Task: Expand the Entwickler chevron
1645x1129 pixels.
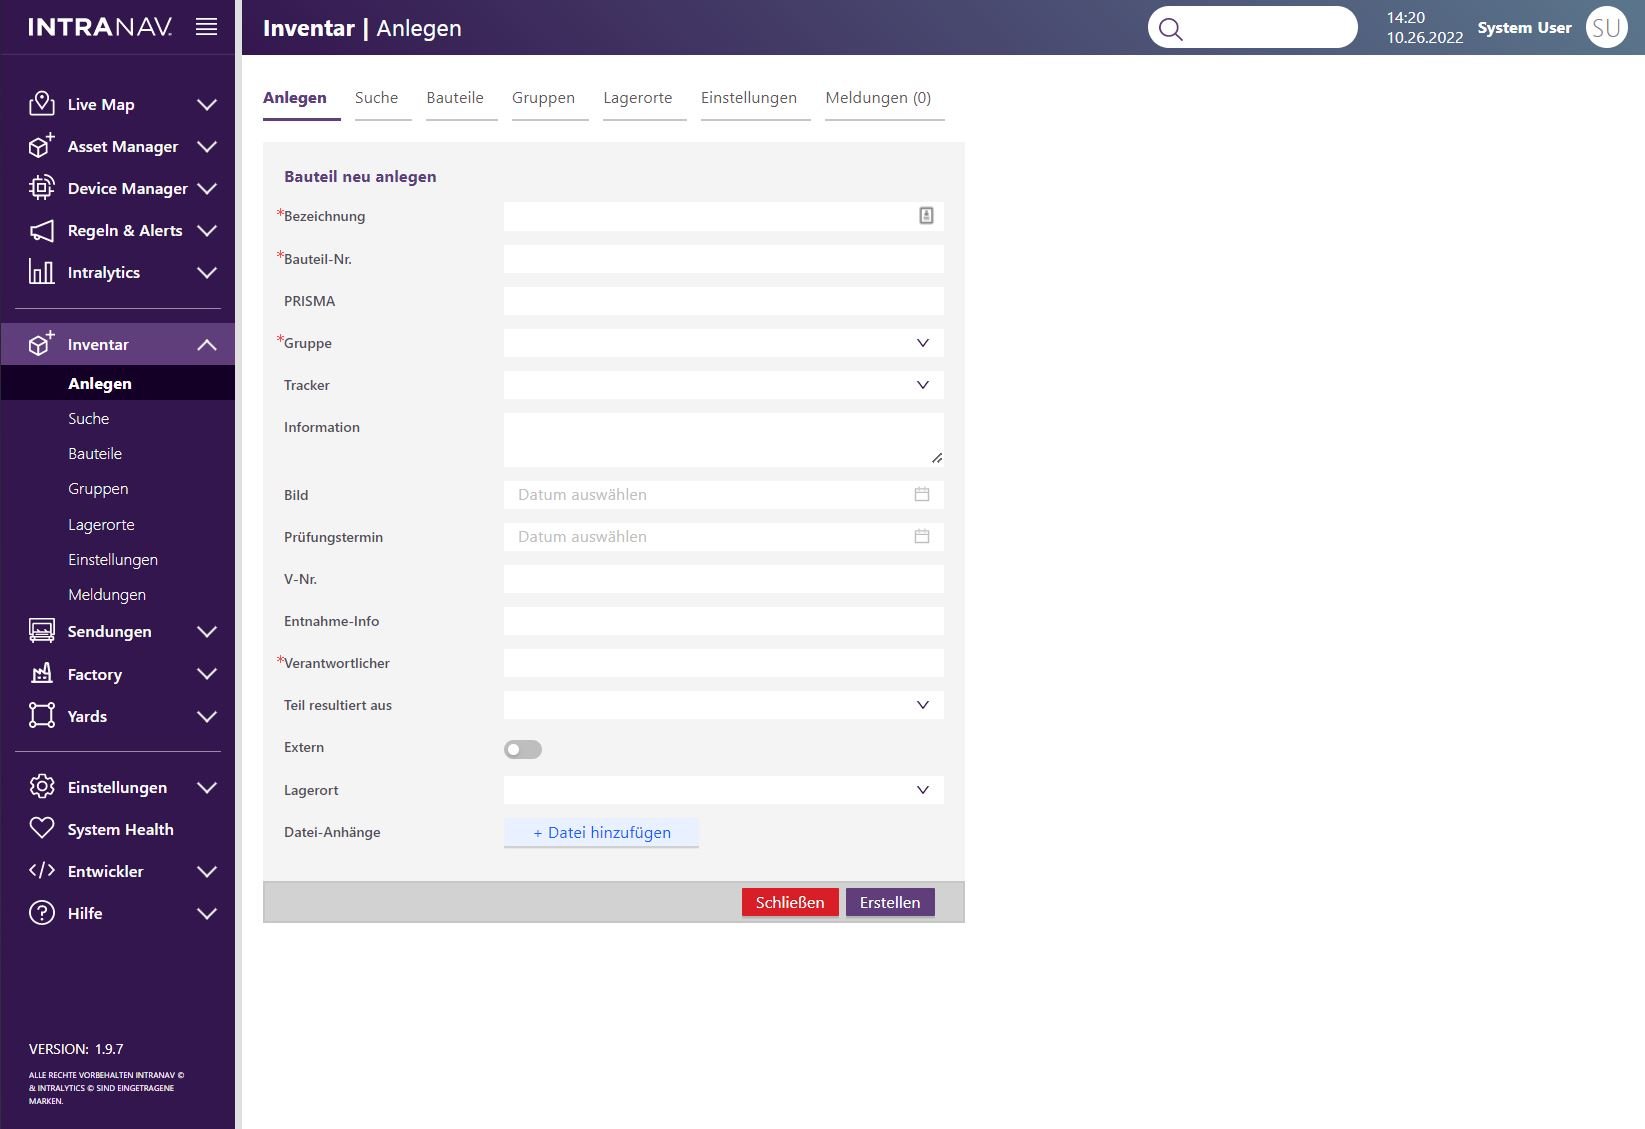Action: point(207,871)
